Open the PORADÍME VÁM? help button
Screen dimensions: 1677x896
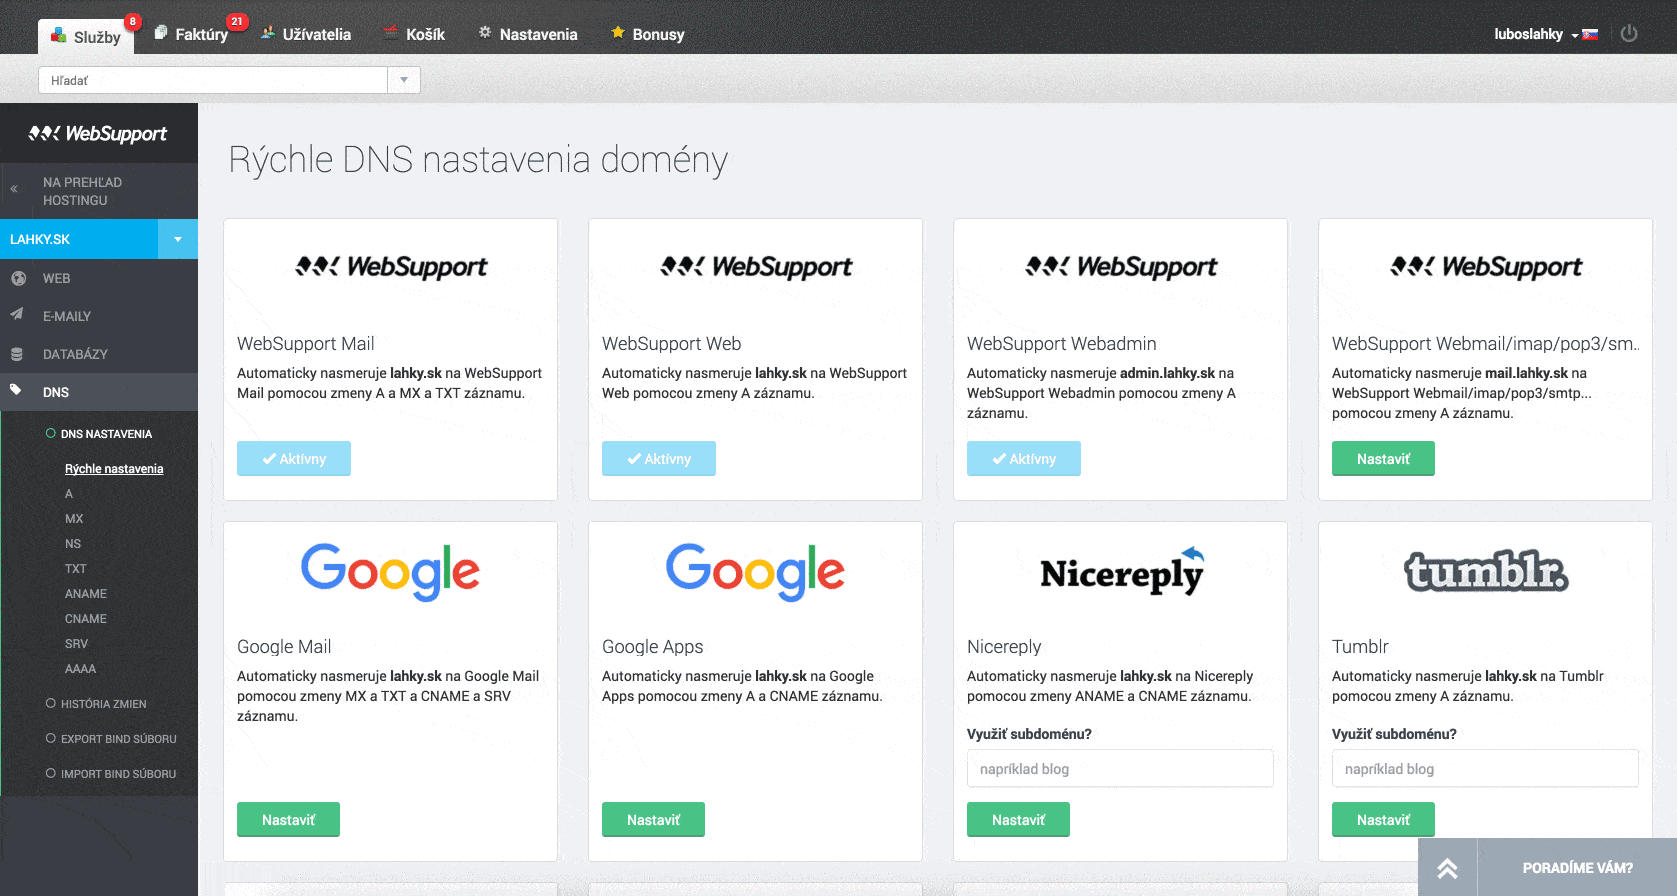(1577, 868)
